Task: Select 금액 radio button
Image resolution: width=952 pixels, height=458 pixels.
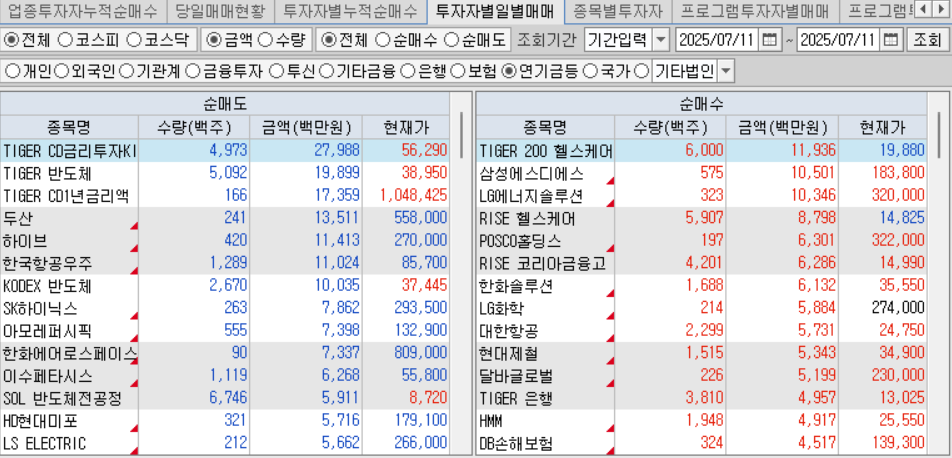Action: pyautogui.click(x=213, y=40)
